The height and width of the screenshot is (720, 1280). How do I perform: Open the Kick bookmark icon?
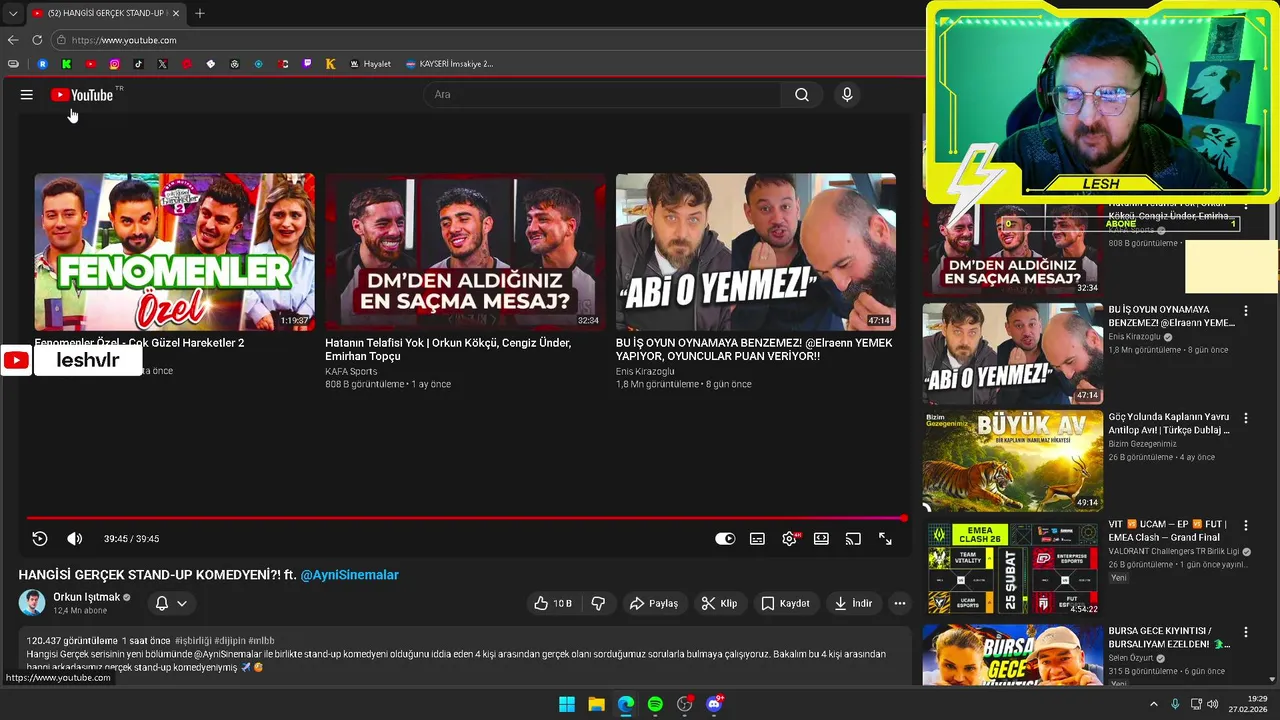click(66, 64)
